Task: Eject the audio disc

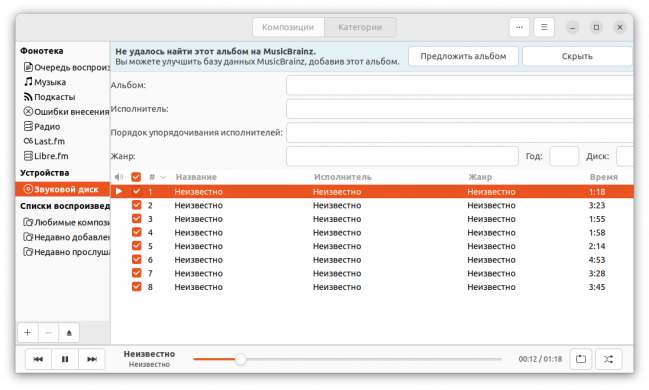Action: [x=69, y=333]
